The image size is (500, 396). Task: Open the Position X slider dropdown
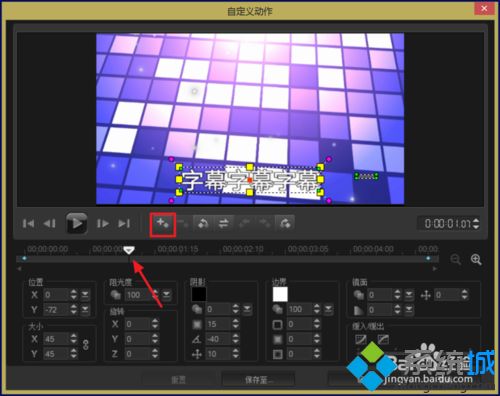[85, 295]
